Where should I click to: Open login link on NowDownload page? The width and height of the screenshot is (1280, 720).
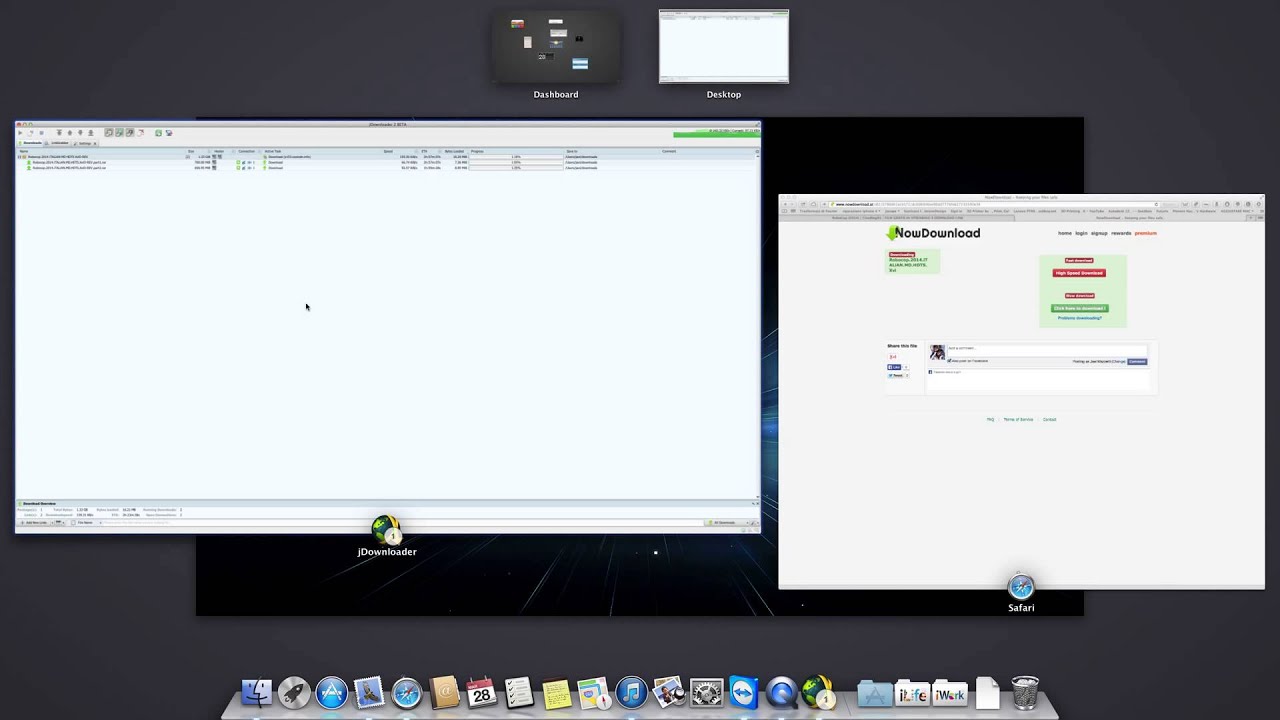1081,233
